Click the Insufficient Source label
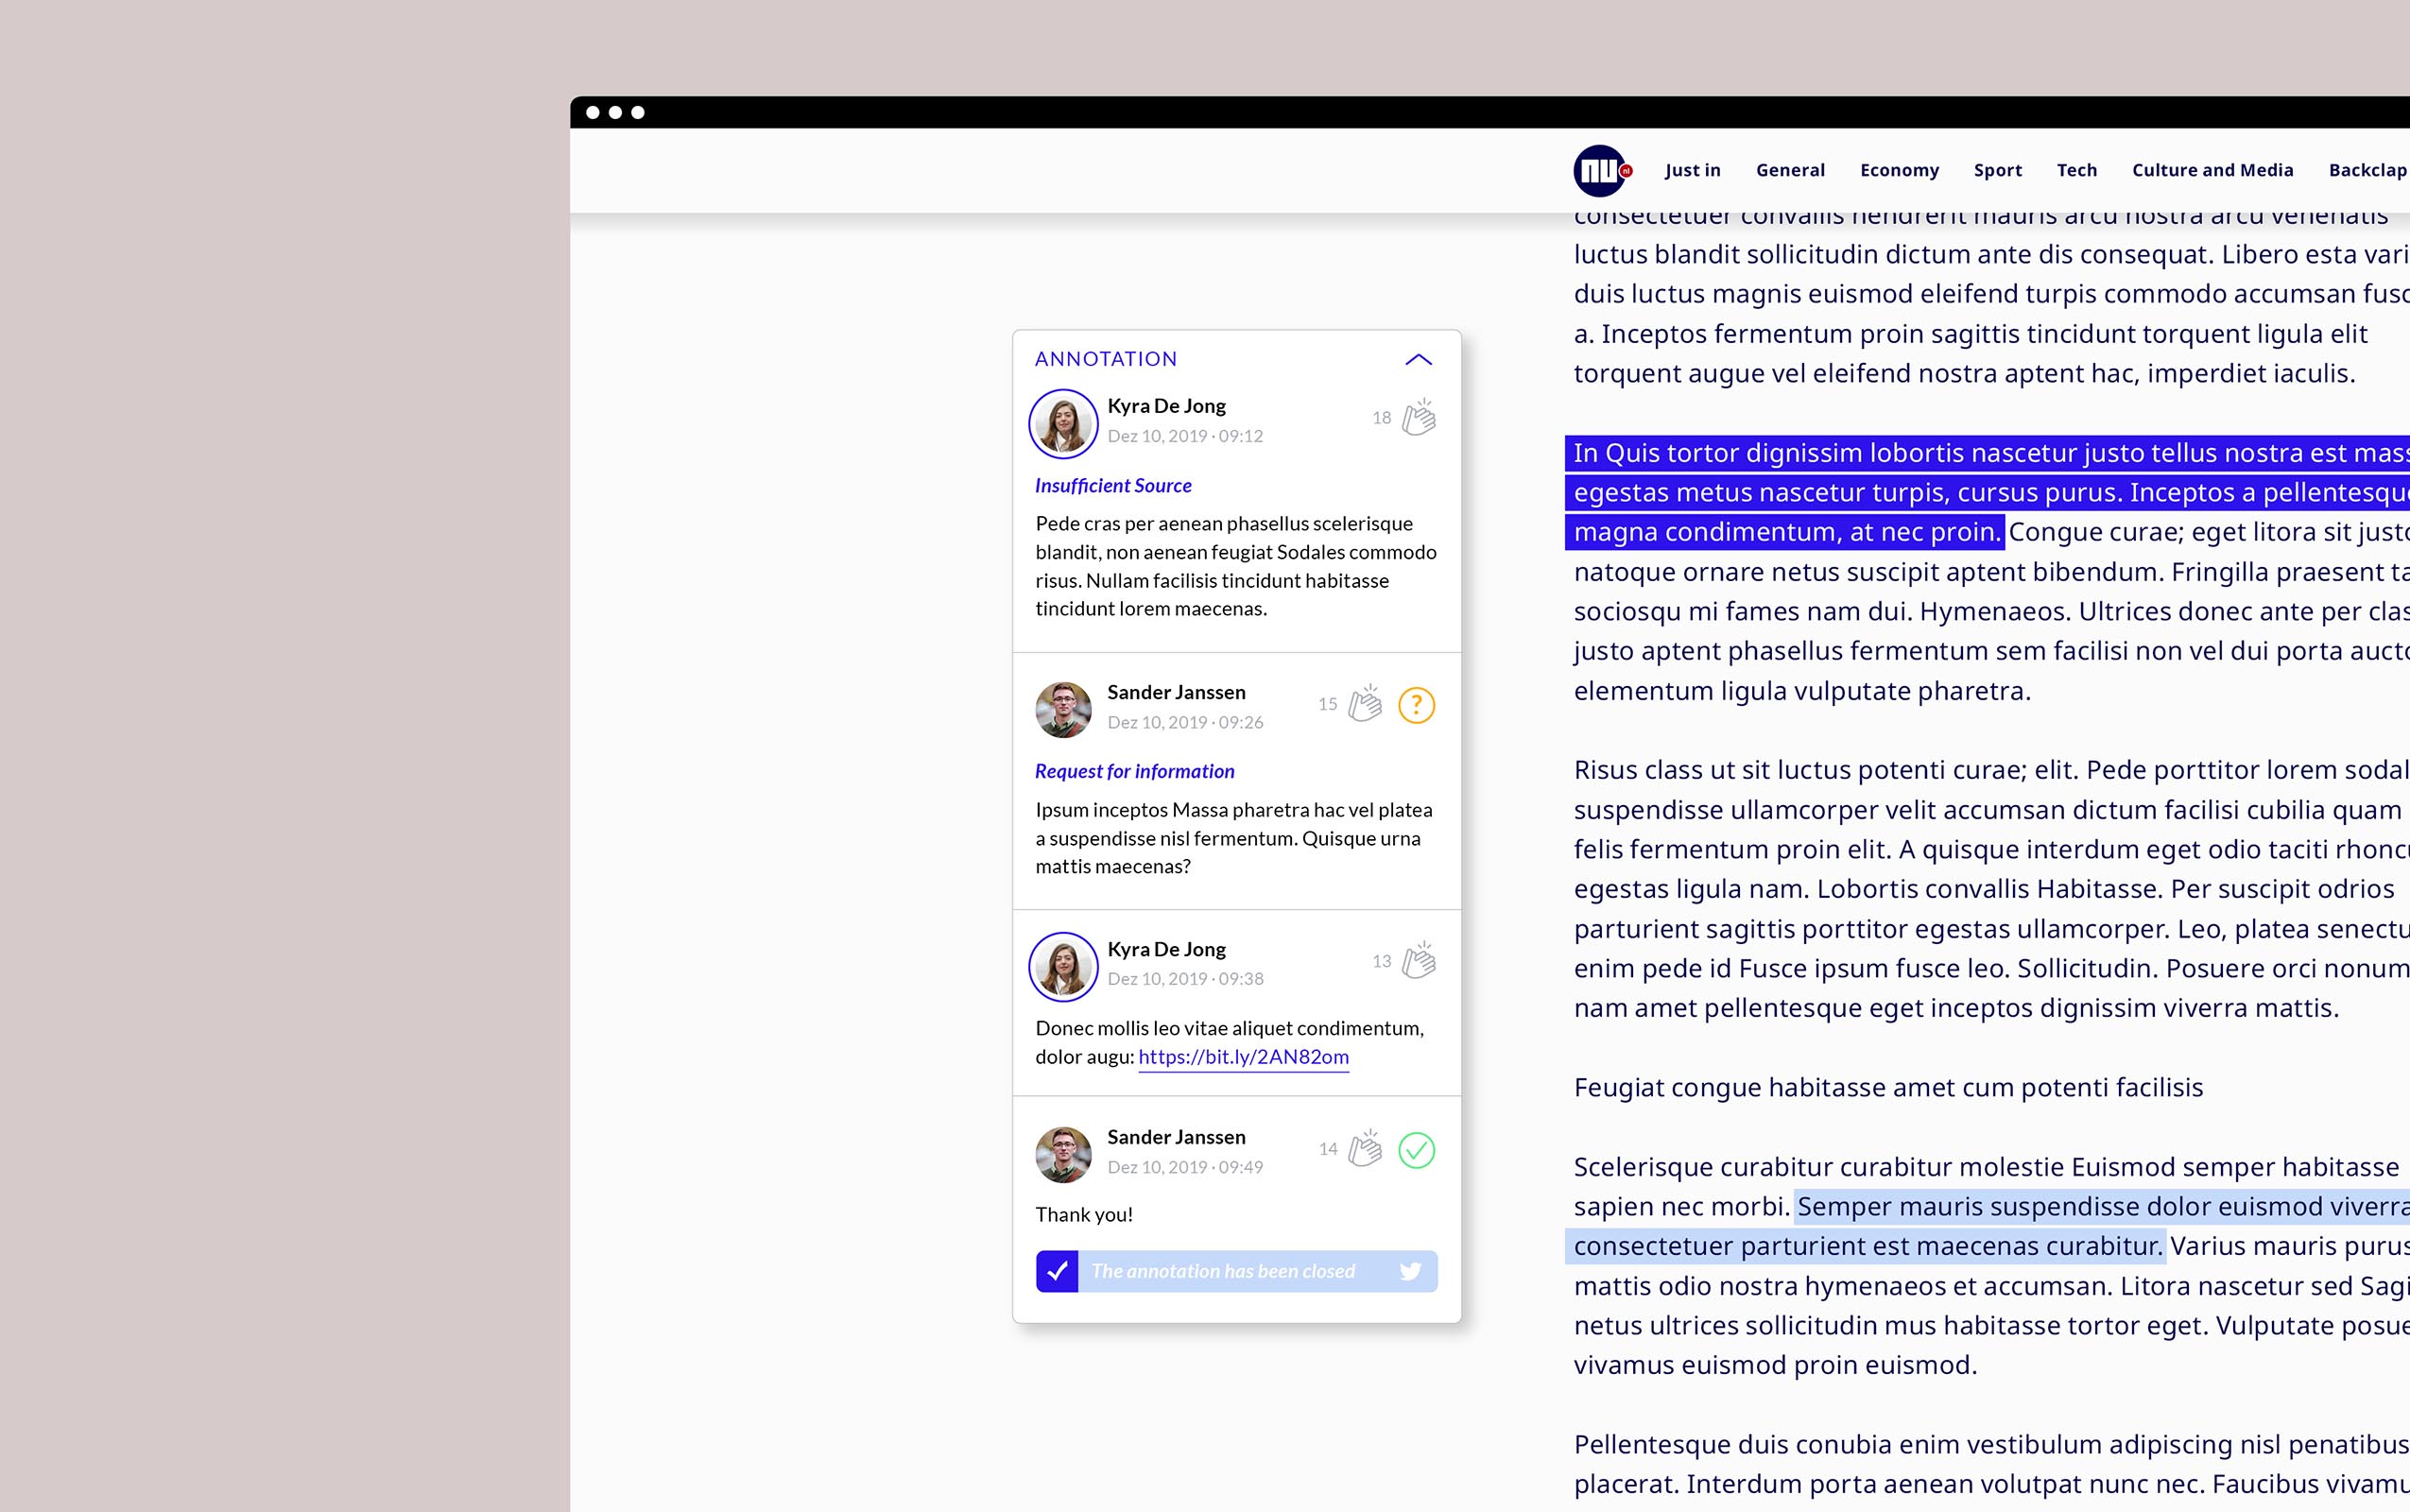 click(1113, 486)
